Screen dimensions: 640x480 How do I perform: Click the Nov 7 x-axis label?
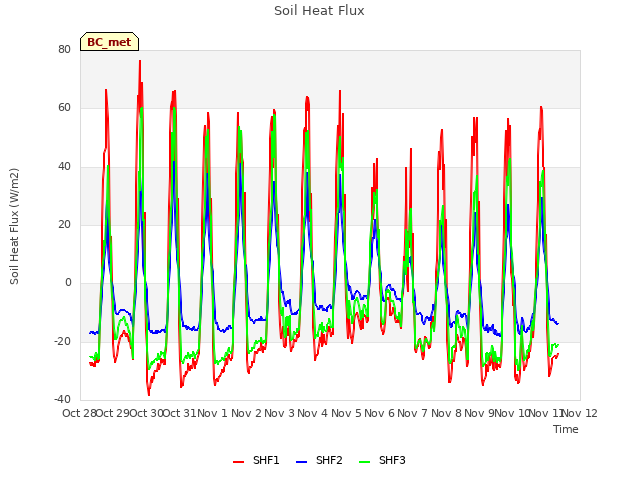pos(412,413)
